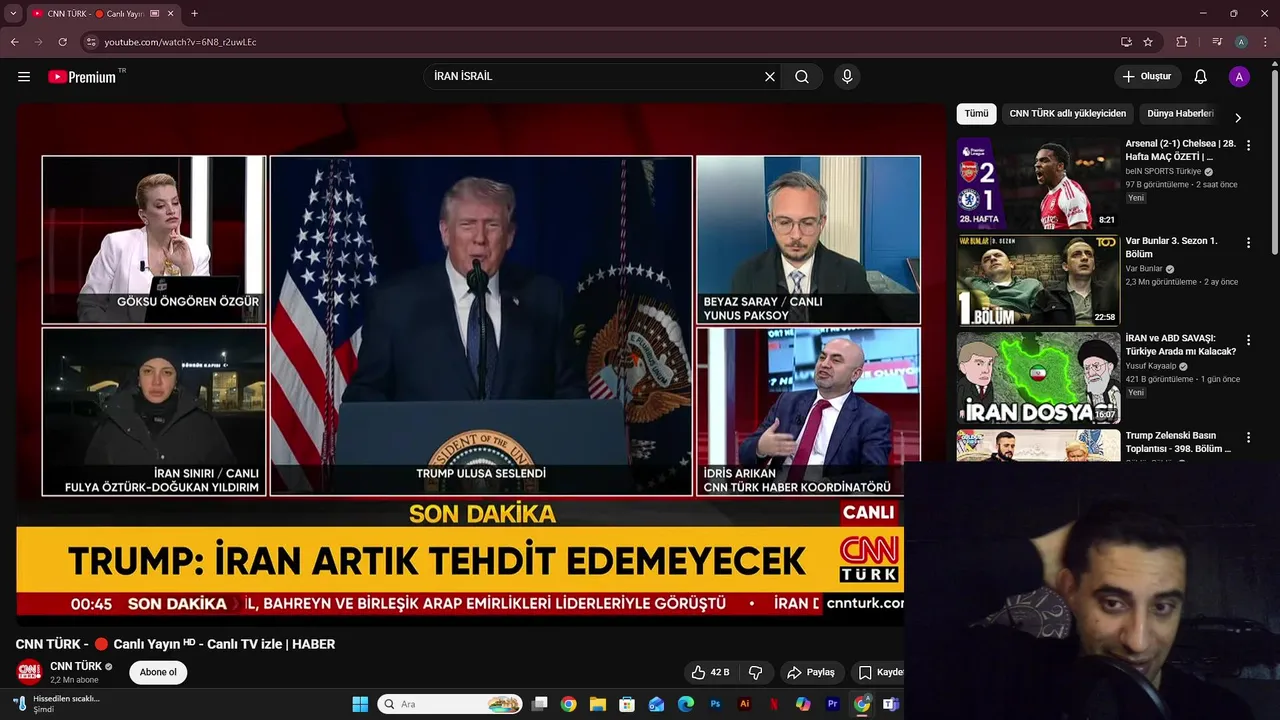
Task: Open Trump Zelenski Basın Toplantısı title
Action: 1178,442
